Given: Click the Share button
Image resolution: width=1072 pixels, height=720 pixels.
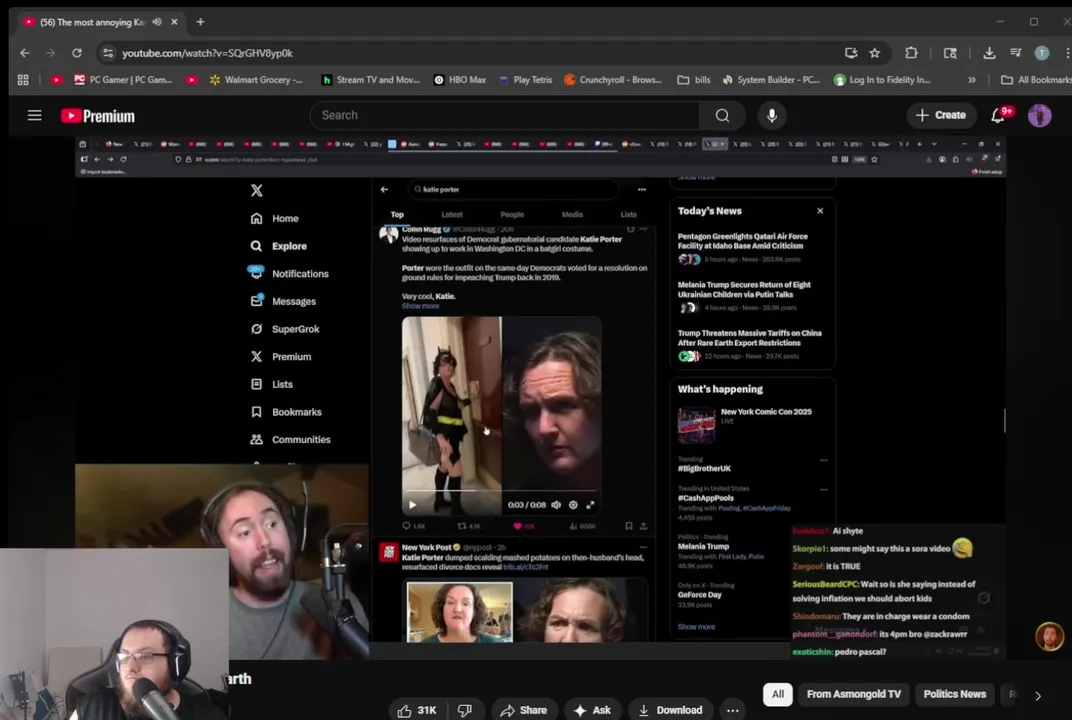Looking at the screenshot, I should tap(524, 710).
